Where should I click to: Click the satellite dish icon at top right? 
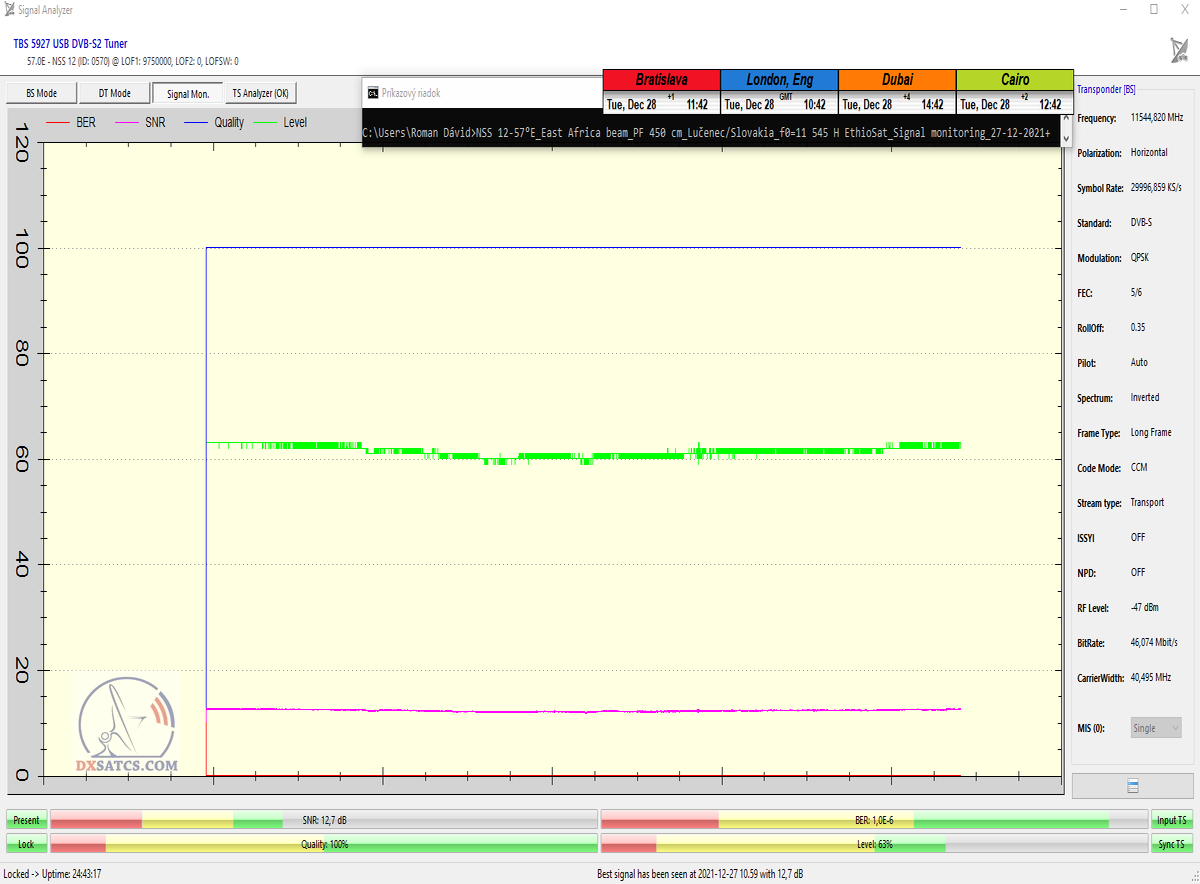click(1179, 49)
